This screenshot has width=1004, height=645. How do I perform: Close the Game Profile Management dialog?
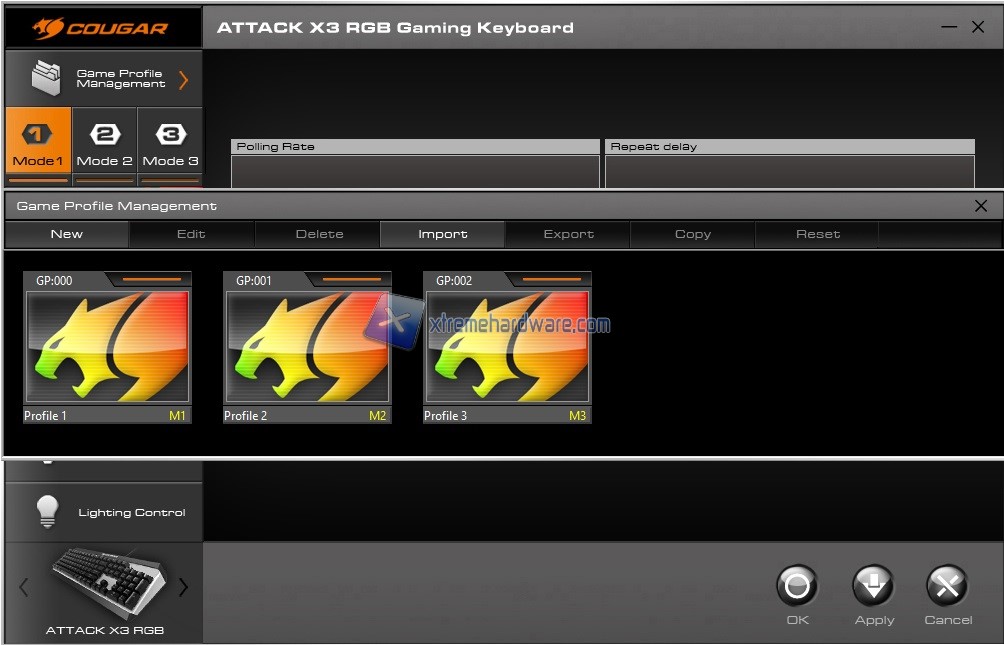point(980,206)
